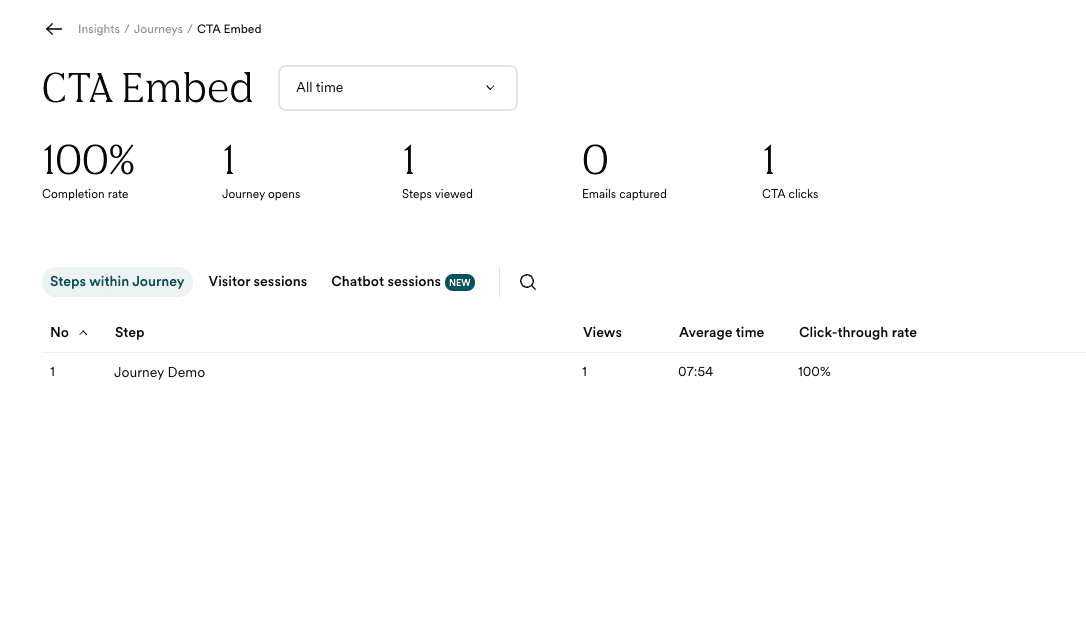
Task: Sort by the Views column header
Action: pyautogui.click(x=602, y=332)
